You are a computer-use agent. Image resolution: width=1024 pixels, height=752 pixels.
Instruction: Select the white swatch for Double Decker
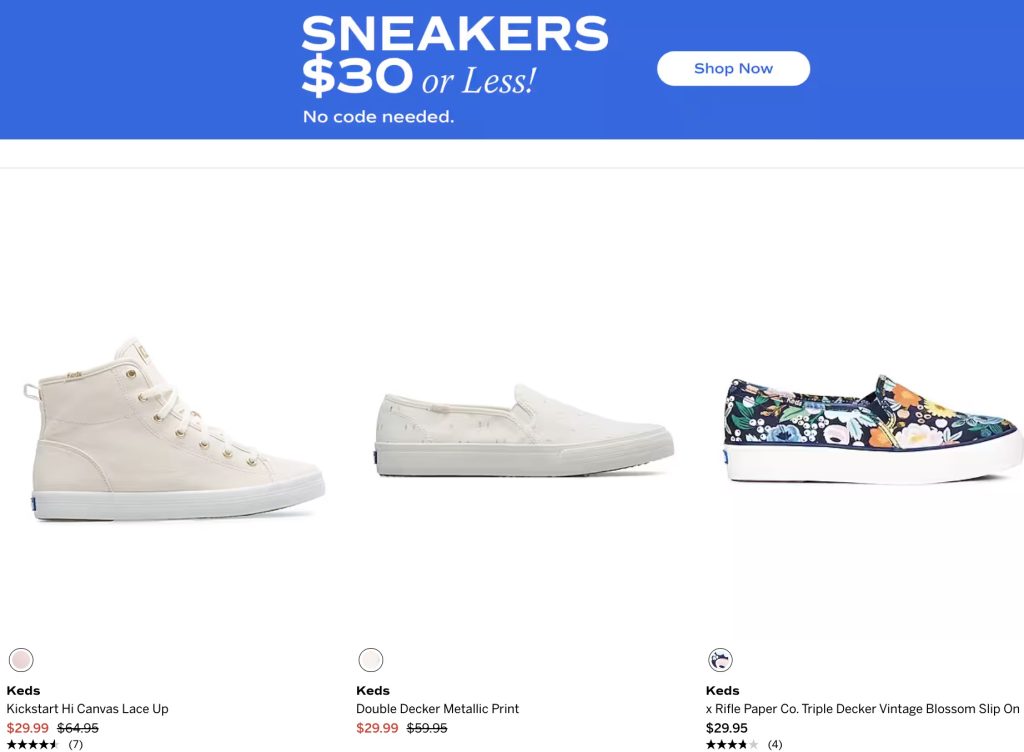(371, 660)
